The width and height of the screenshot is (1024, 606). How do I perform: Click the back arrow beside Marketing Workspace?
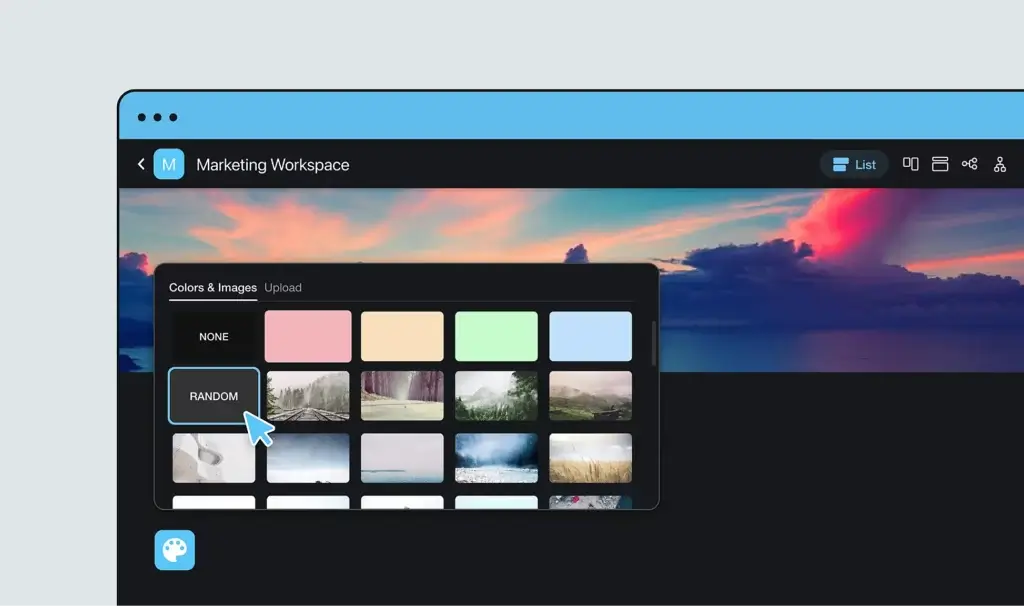pos(141,164)
